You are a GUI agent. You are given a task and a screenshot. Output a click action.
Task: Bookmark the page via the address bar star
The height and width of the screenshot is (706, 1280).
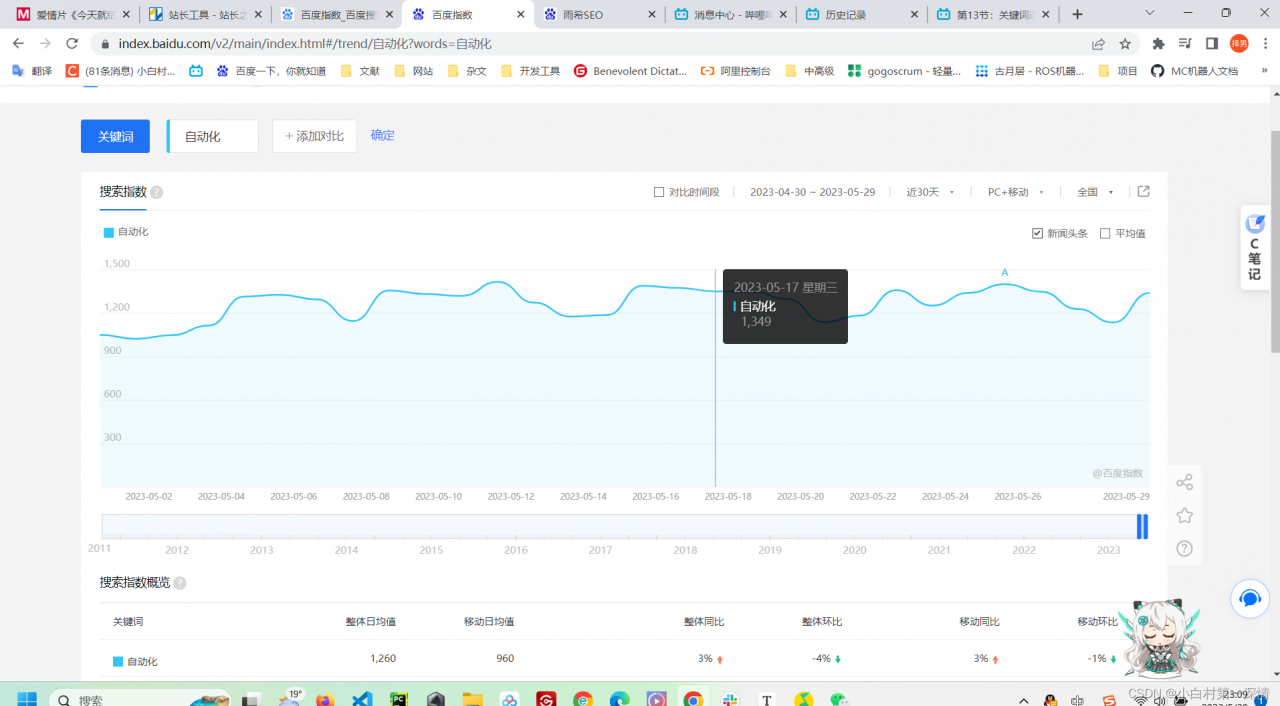coord(1126,43)
